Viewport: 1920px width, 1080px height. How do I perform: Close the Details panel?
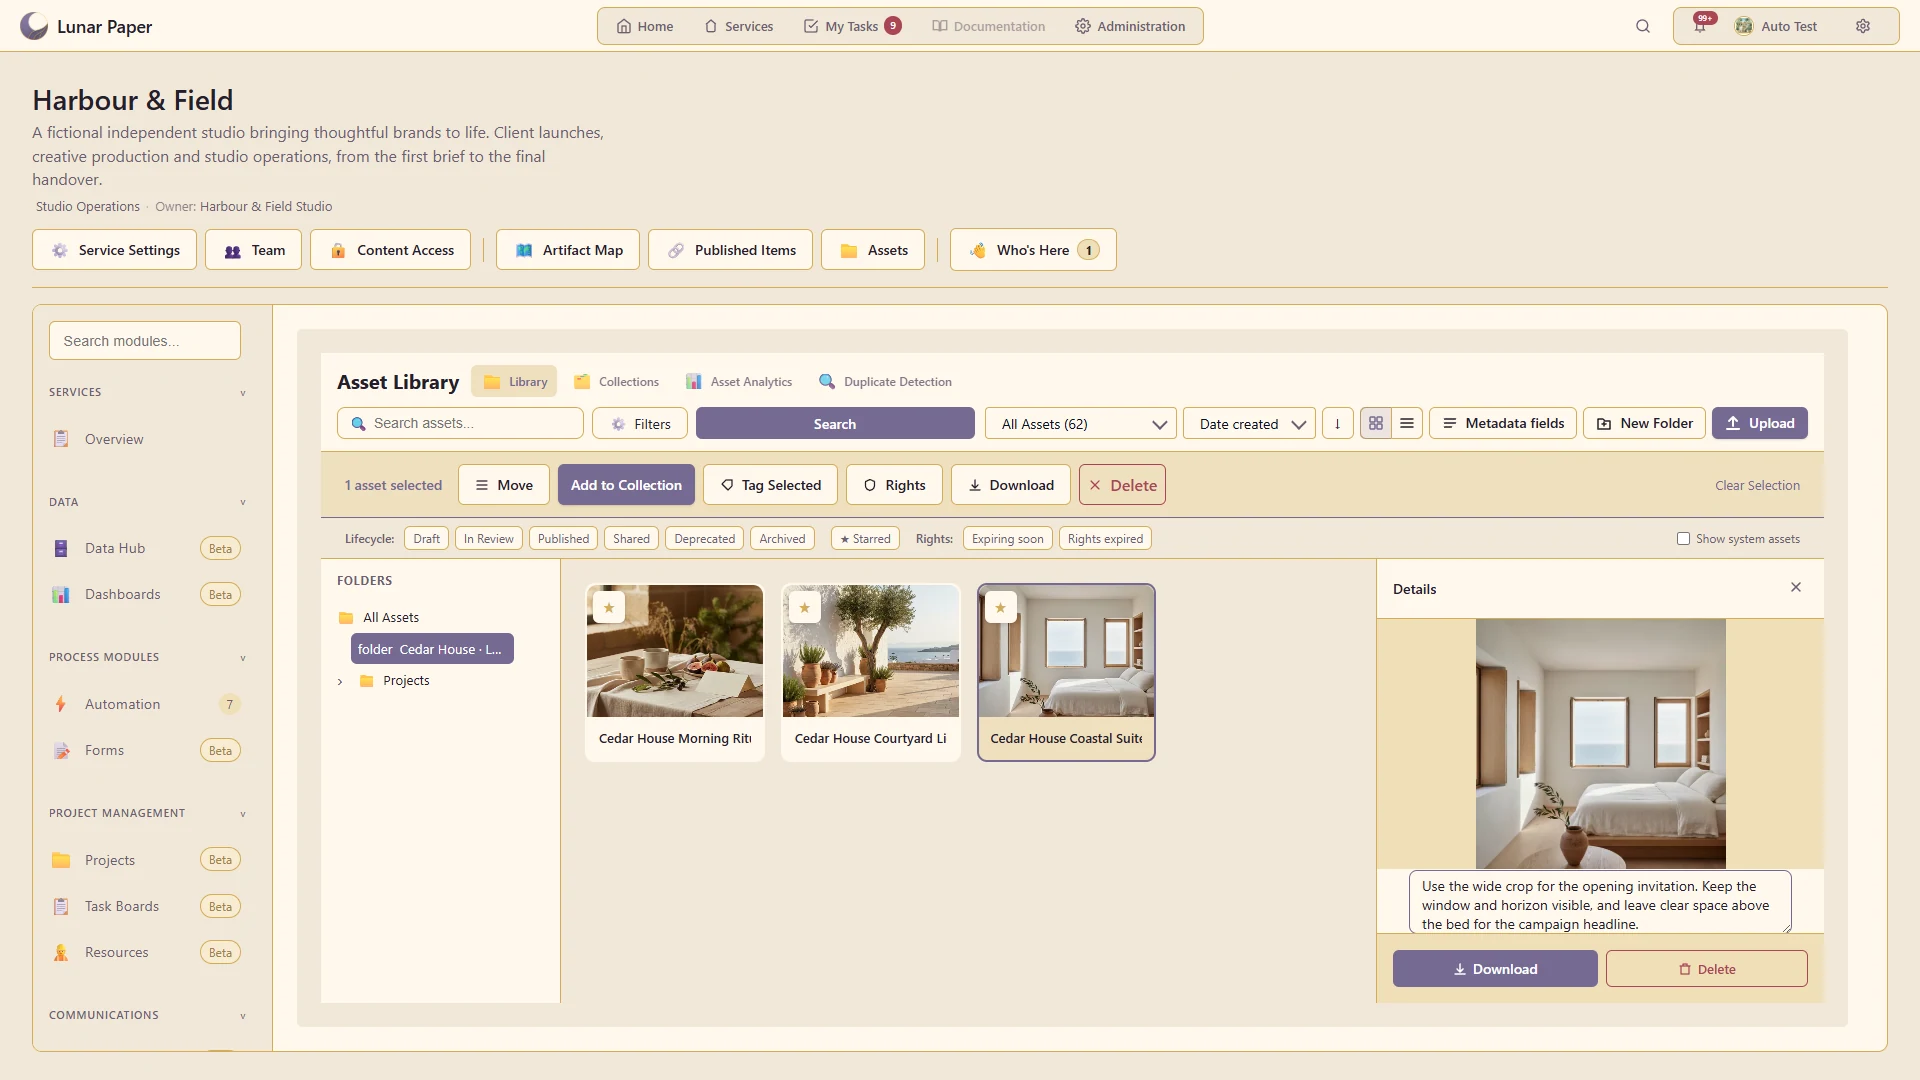(x=1796, y=588)
